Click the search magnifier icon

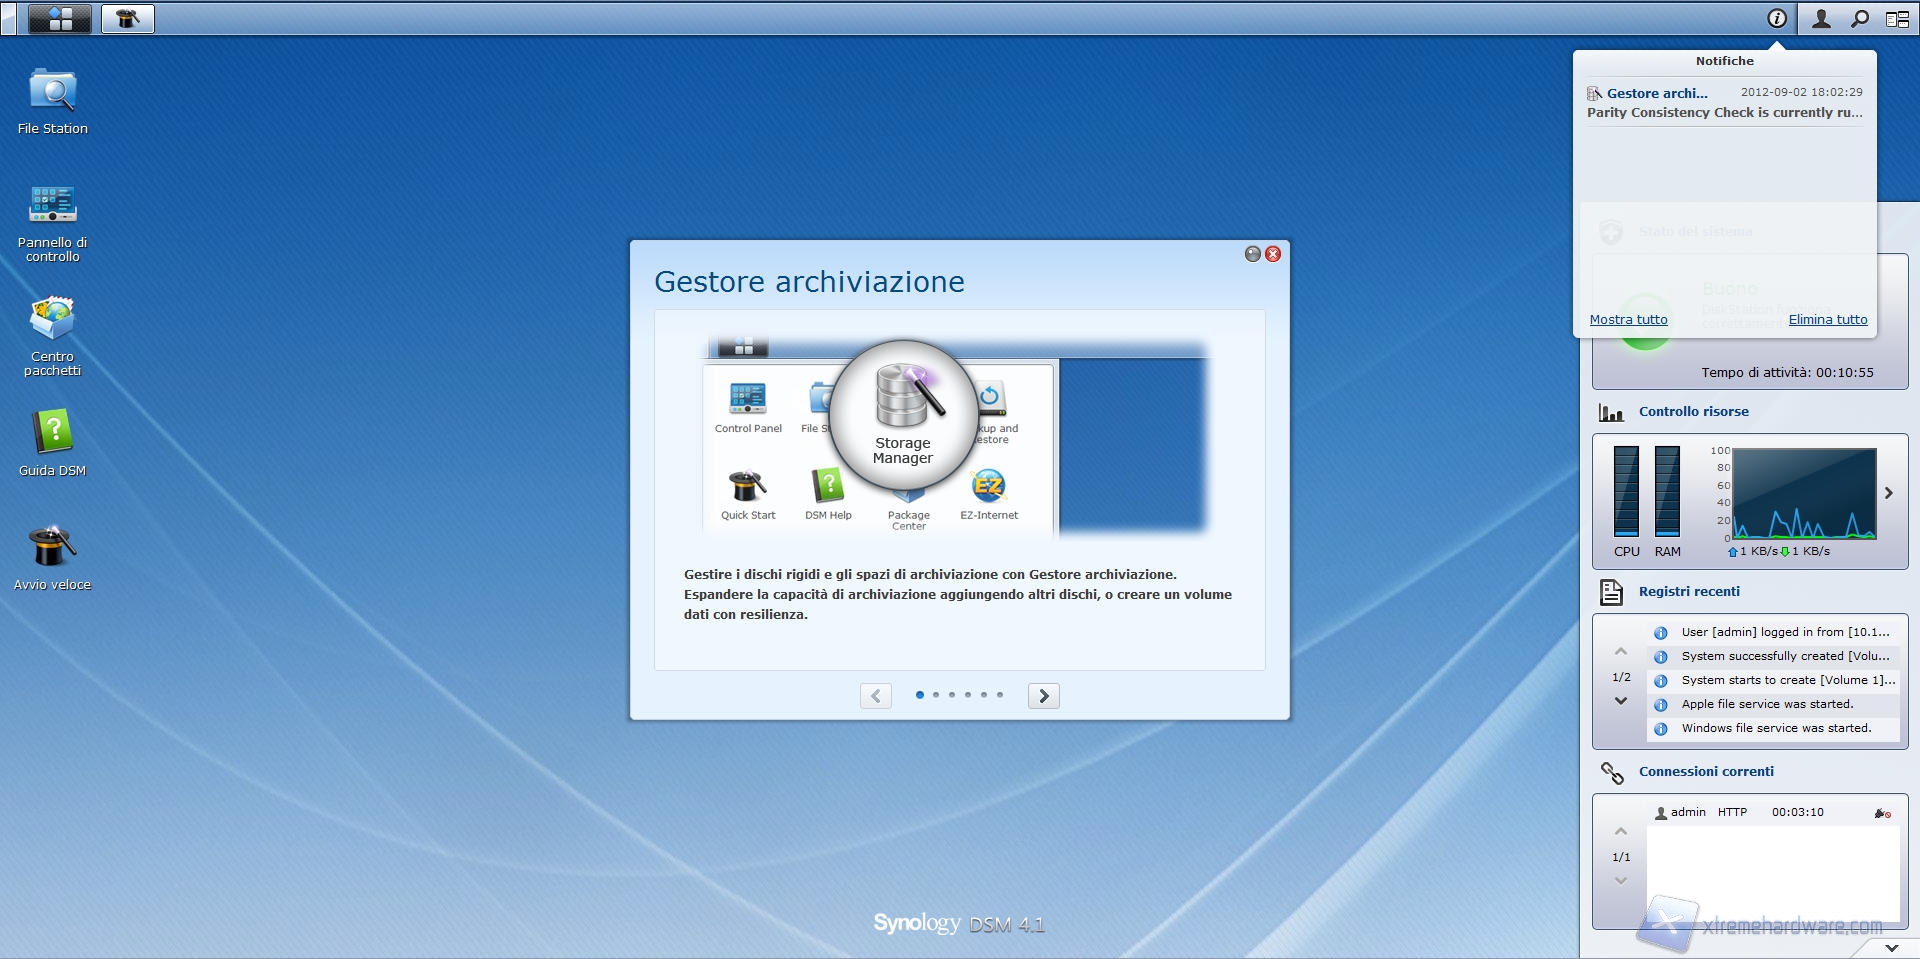1859,18
